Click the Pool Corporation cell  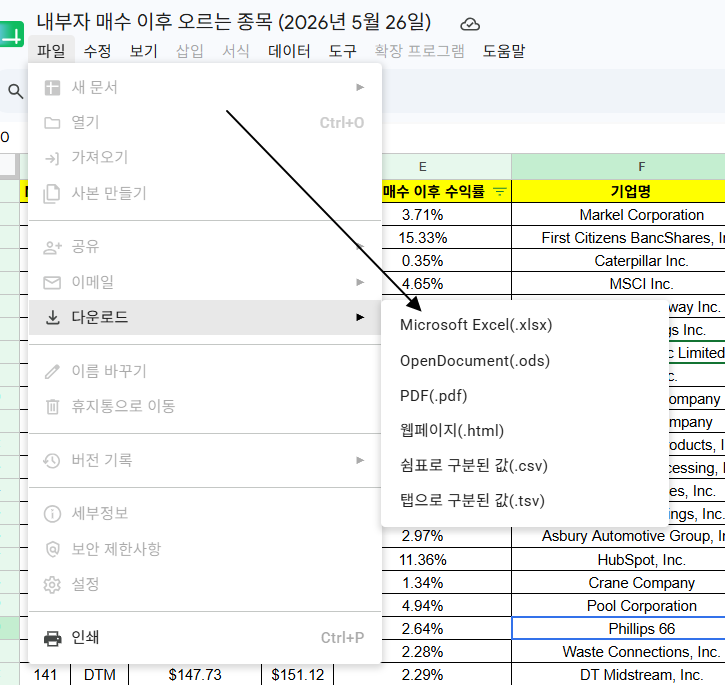pos(619,606)
